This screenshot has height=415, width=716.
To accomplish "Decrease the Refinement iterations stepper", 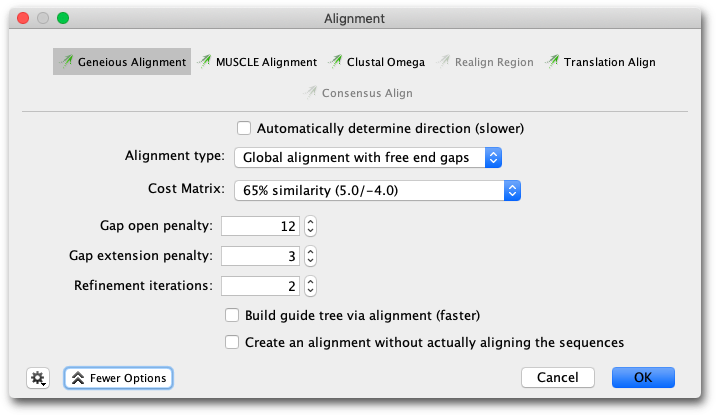I will [311, 291].
